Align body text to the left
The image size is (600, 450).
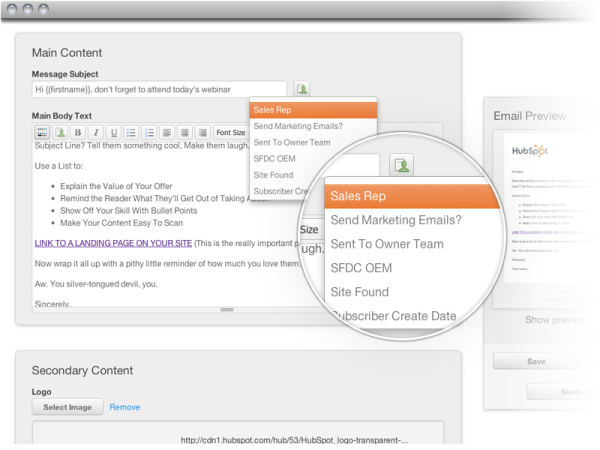click(167, 132)
